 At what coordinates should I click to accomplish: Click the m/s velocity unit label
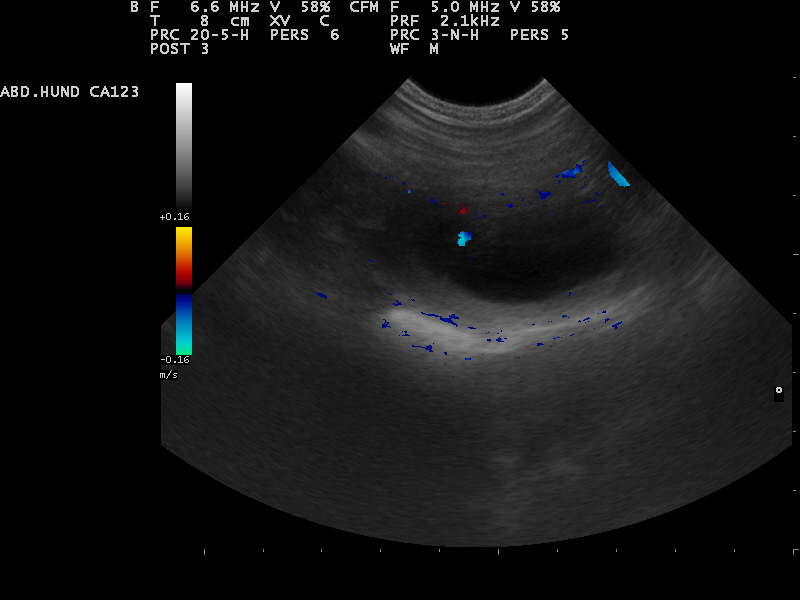(168, 374)
